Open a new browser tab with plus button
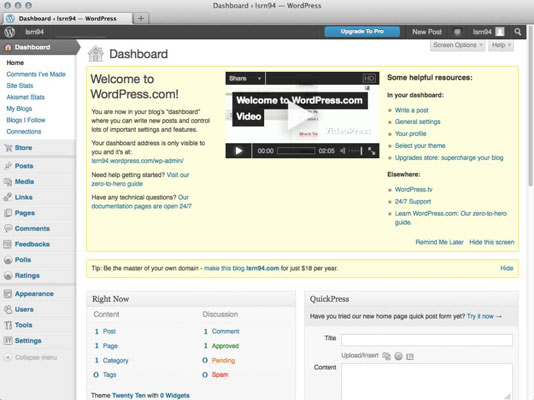The height and width of the screenshot is (400, 534). coord(141,18)
